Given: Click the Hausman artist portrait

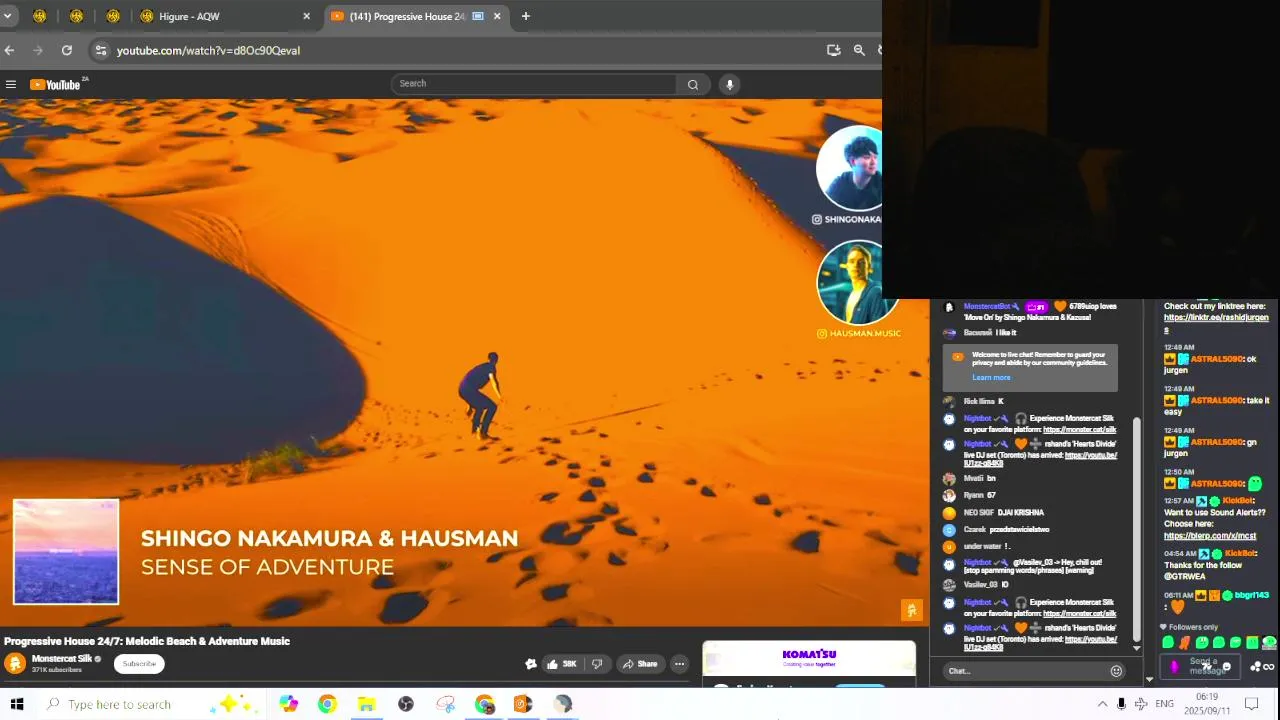Looking at the screenshot, I should (857, 282).
